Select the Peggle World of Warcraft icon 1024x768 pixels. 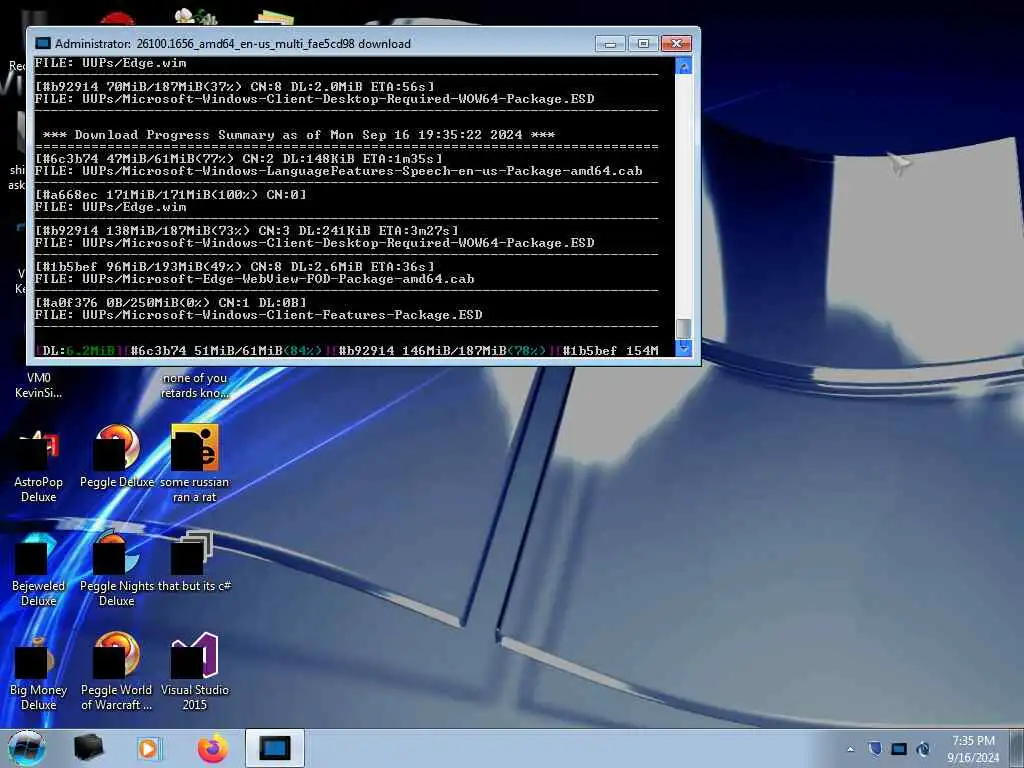[x=117, y=673]
